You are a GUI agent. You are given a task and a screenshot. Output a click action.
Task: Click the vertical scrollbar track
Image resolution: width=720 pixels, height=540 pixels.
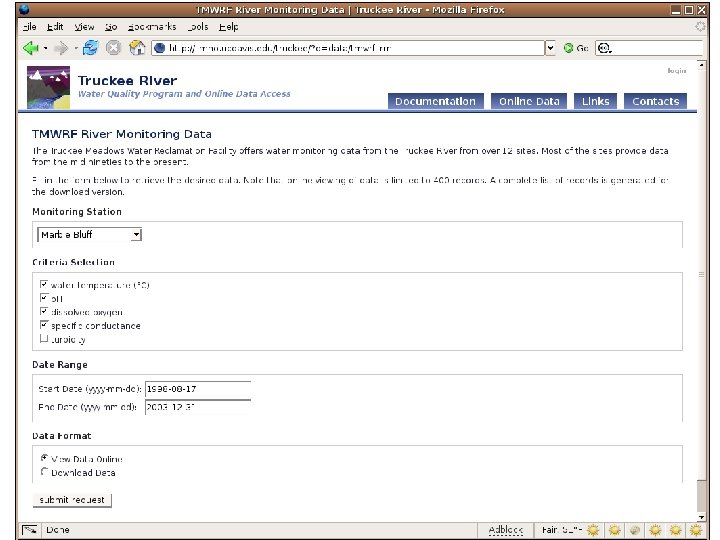pos(701,276)
